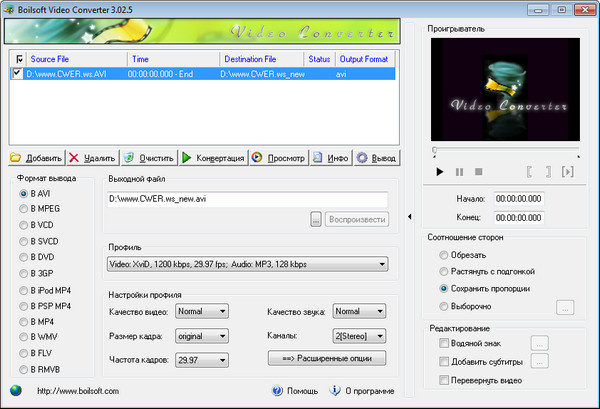Open the Просмотр preview button
Viewport: 600px width, 409px height.
coord(278,158)
